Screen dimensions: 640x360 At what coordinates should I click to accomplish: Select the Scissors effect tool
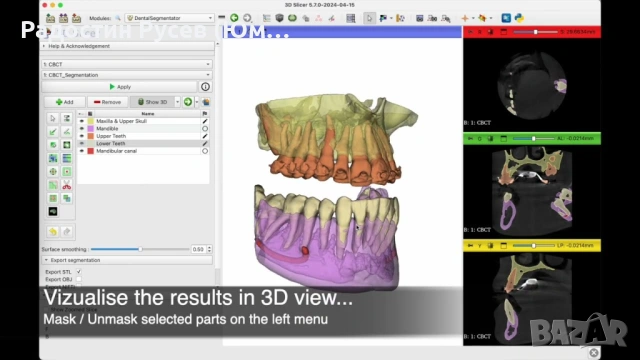coord(67,185)
